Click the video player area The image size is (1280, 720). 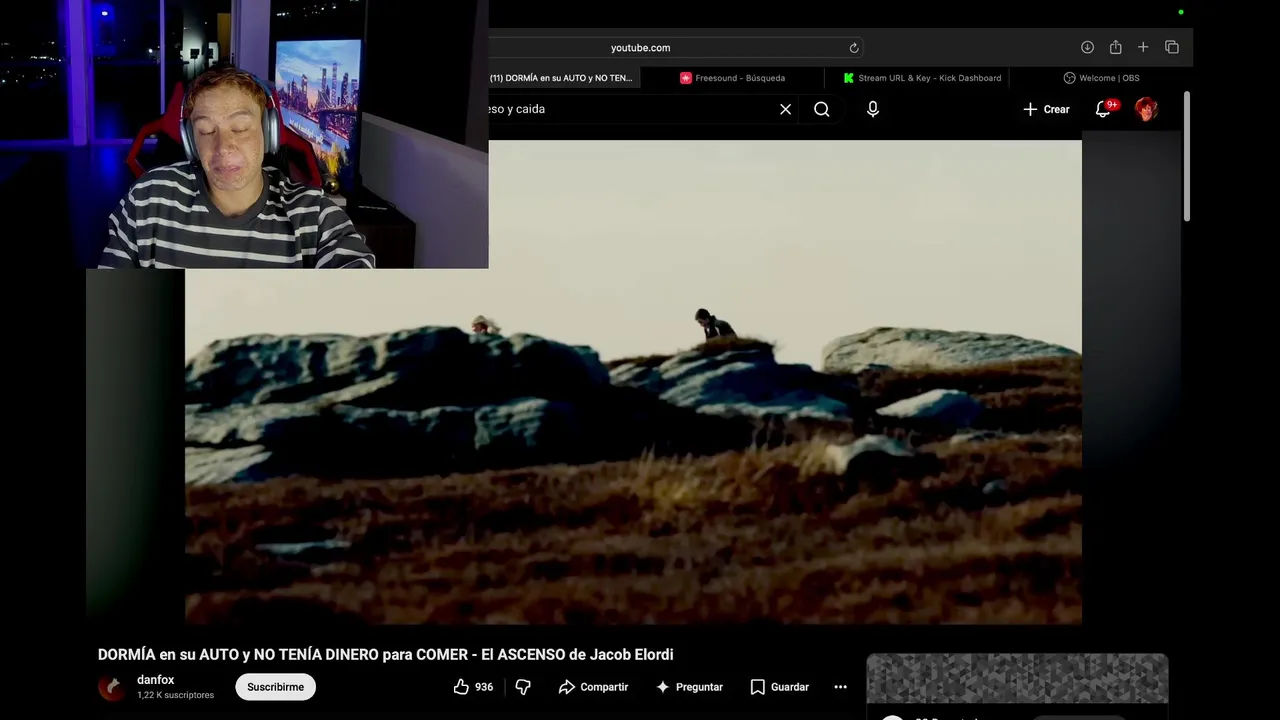click(x=633, y=382)
